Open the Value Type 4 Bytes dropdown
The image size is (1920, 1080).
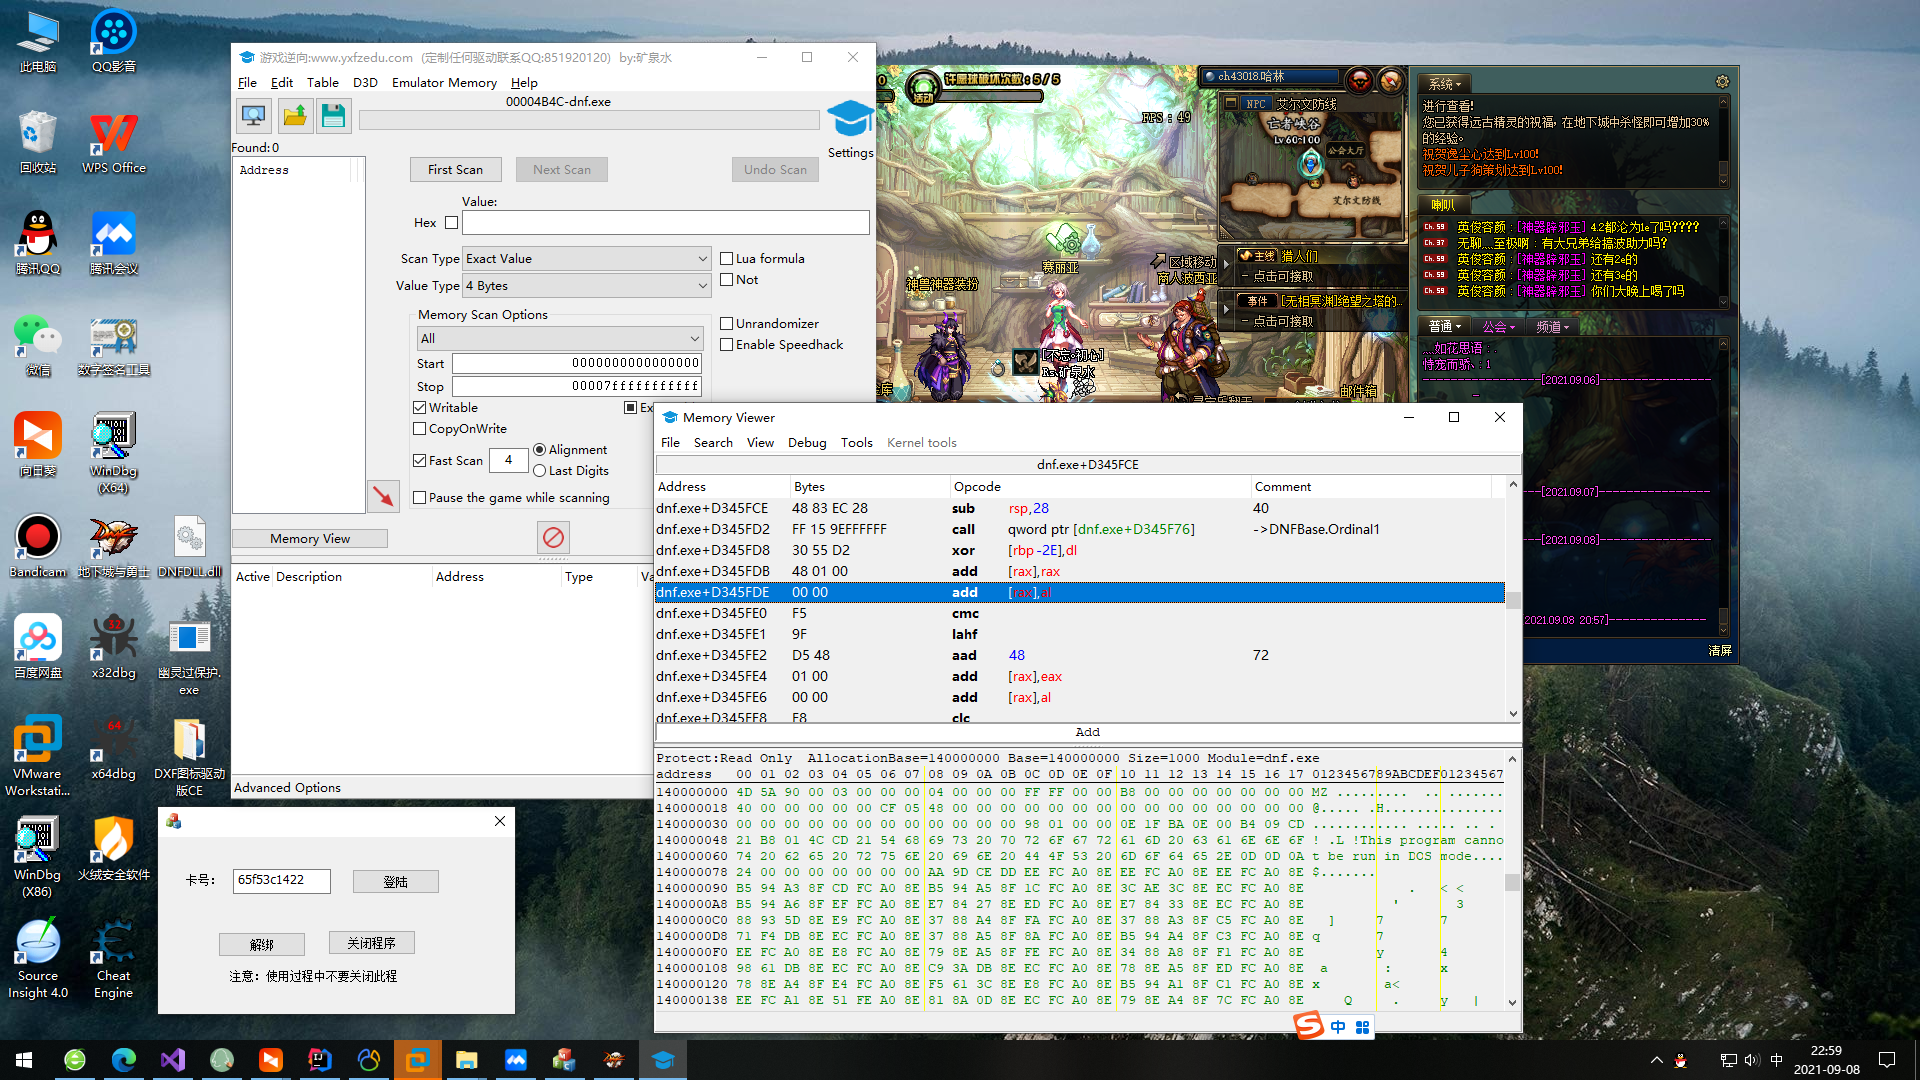(x=587, y=286)
